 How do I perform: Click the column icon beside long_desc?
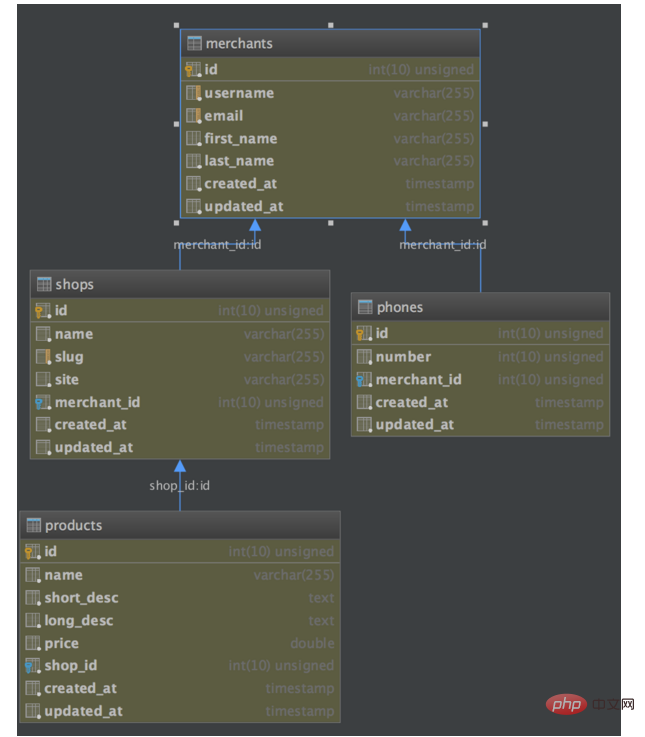[x=33, y=620]
